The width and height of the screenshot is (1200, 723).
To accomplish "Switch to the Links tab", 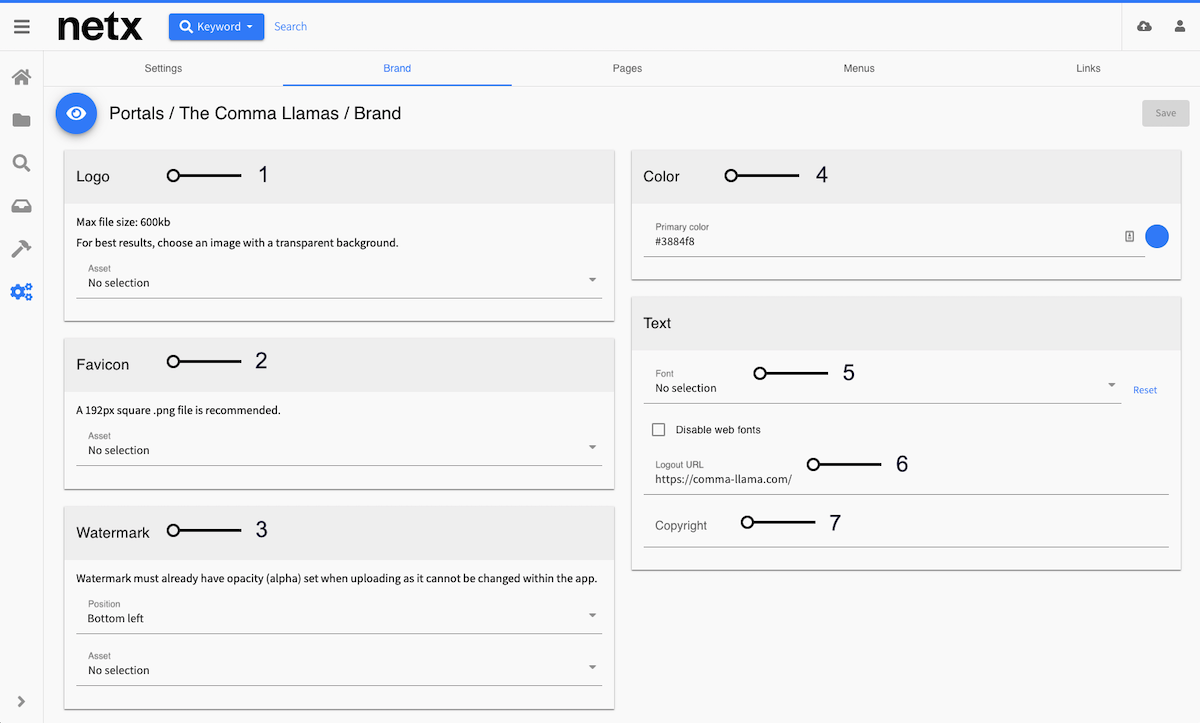I will 1088,68.
